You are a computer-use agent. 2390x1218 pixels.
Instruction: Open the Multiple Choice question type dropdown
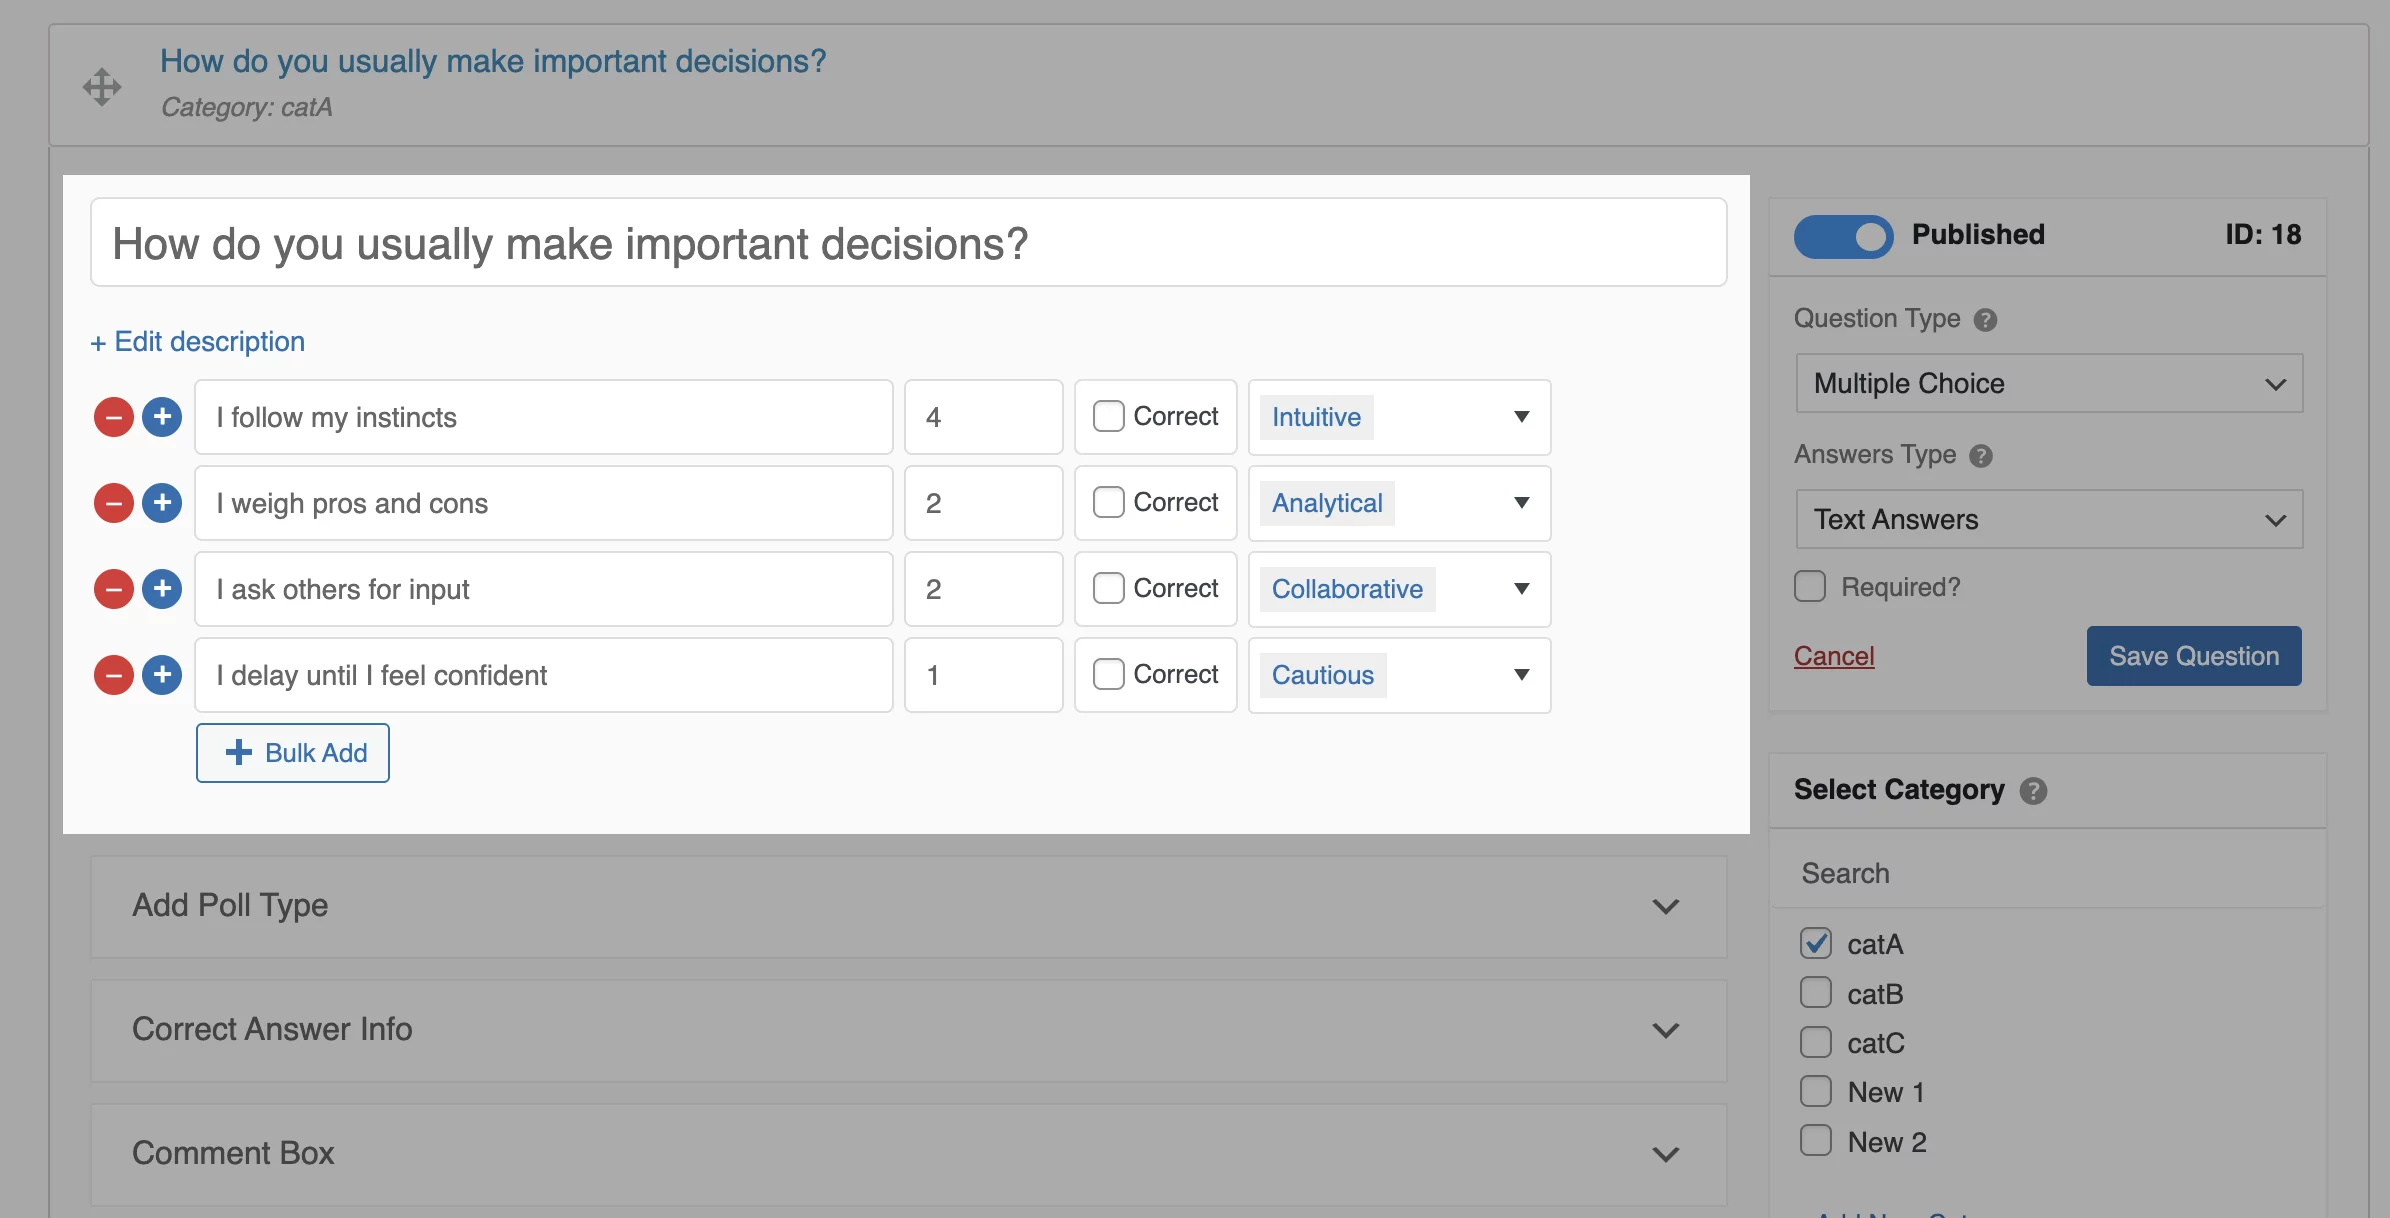[x=2049, y=383]
